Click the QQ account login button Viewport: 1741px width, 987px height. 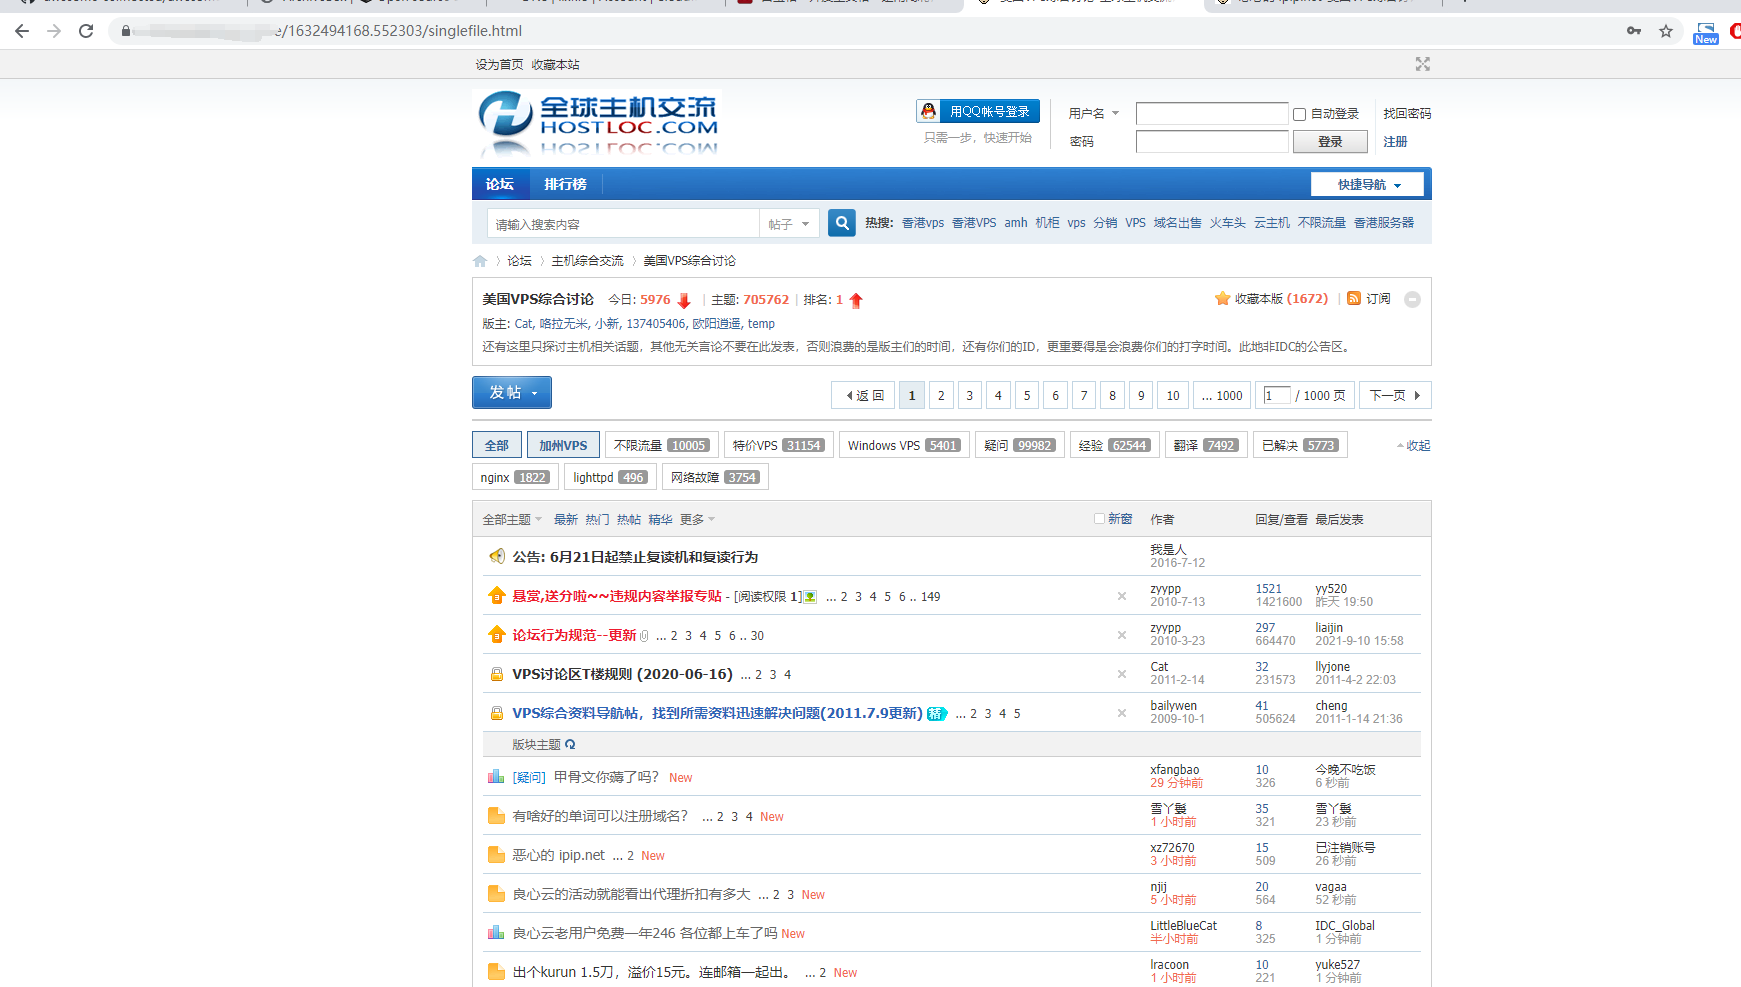click(x=978, y=111)
